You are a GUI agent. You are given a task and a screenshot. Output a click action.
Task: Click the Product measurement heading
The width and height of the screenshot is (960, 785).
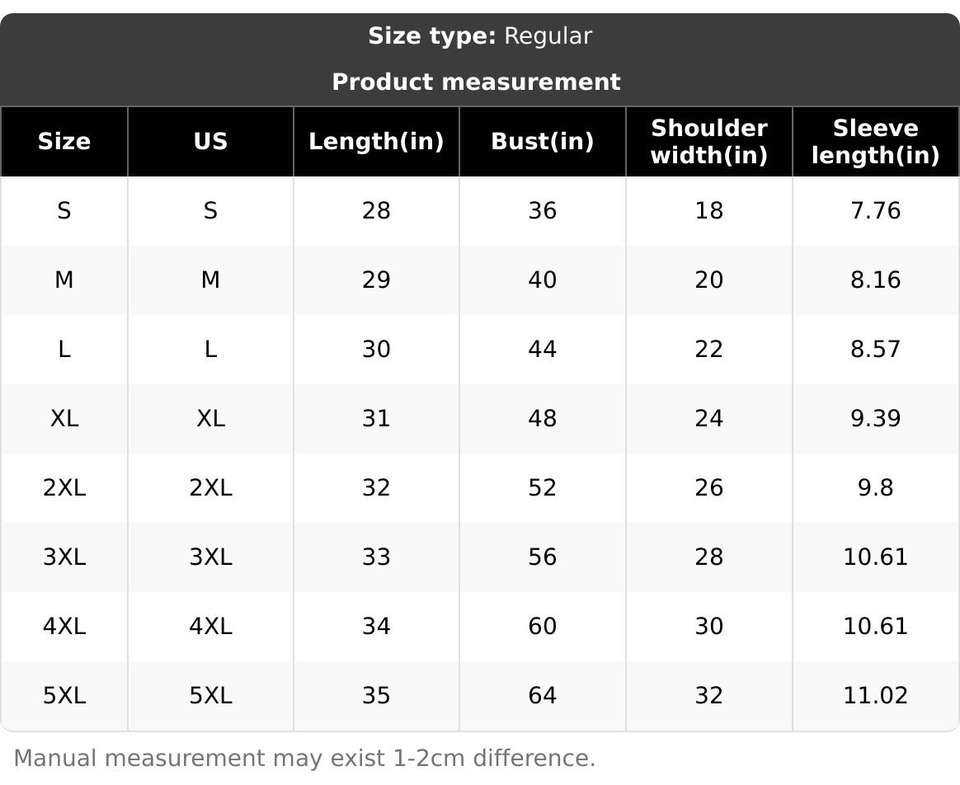coord(476,82)
